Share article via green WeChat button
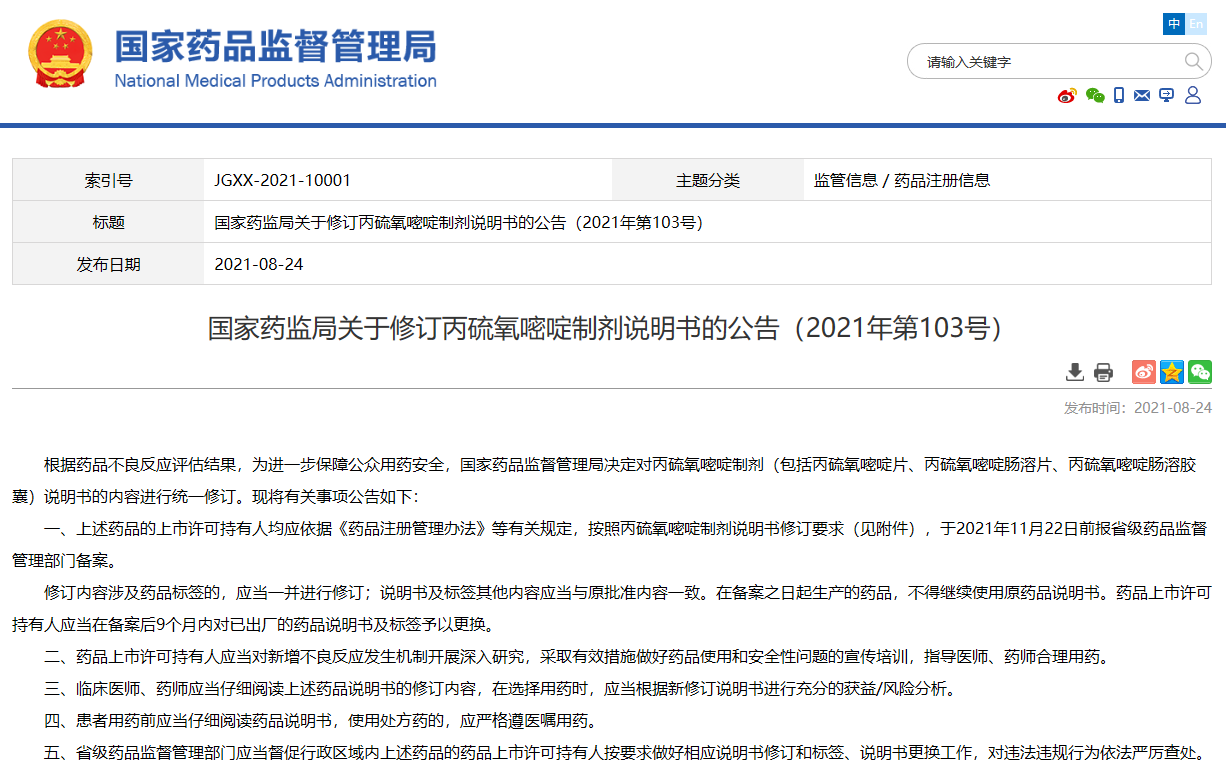1226x771 pixels. (x=1199, y=372)
